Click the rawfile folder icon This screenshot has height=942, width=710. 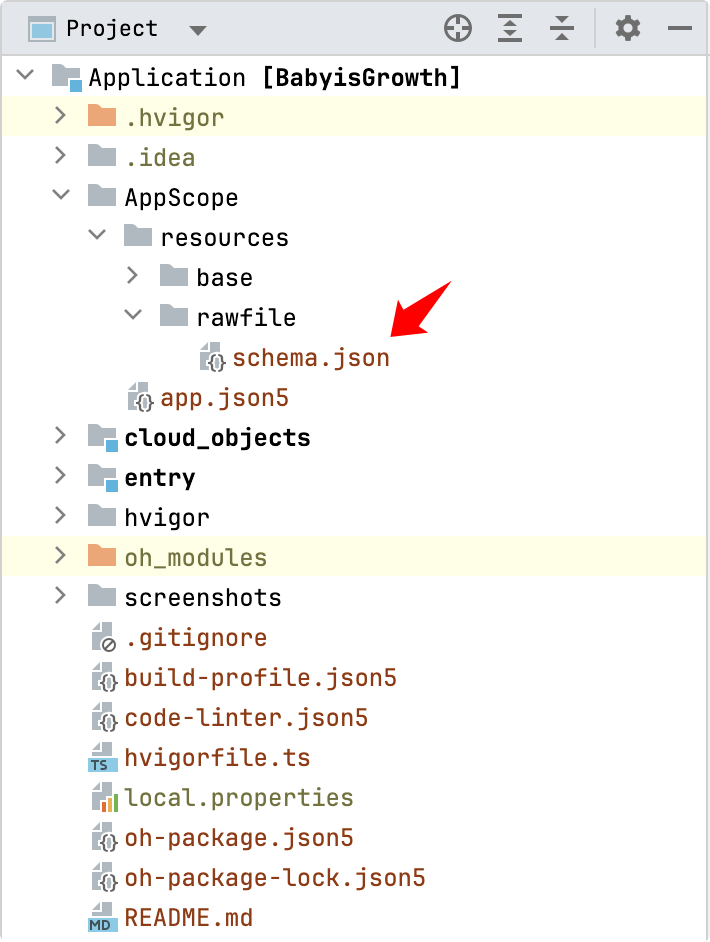[174, 315]
